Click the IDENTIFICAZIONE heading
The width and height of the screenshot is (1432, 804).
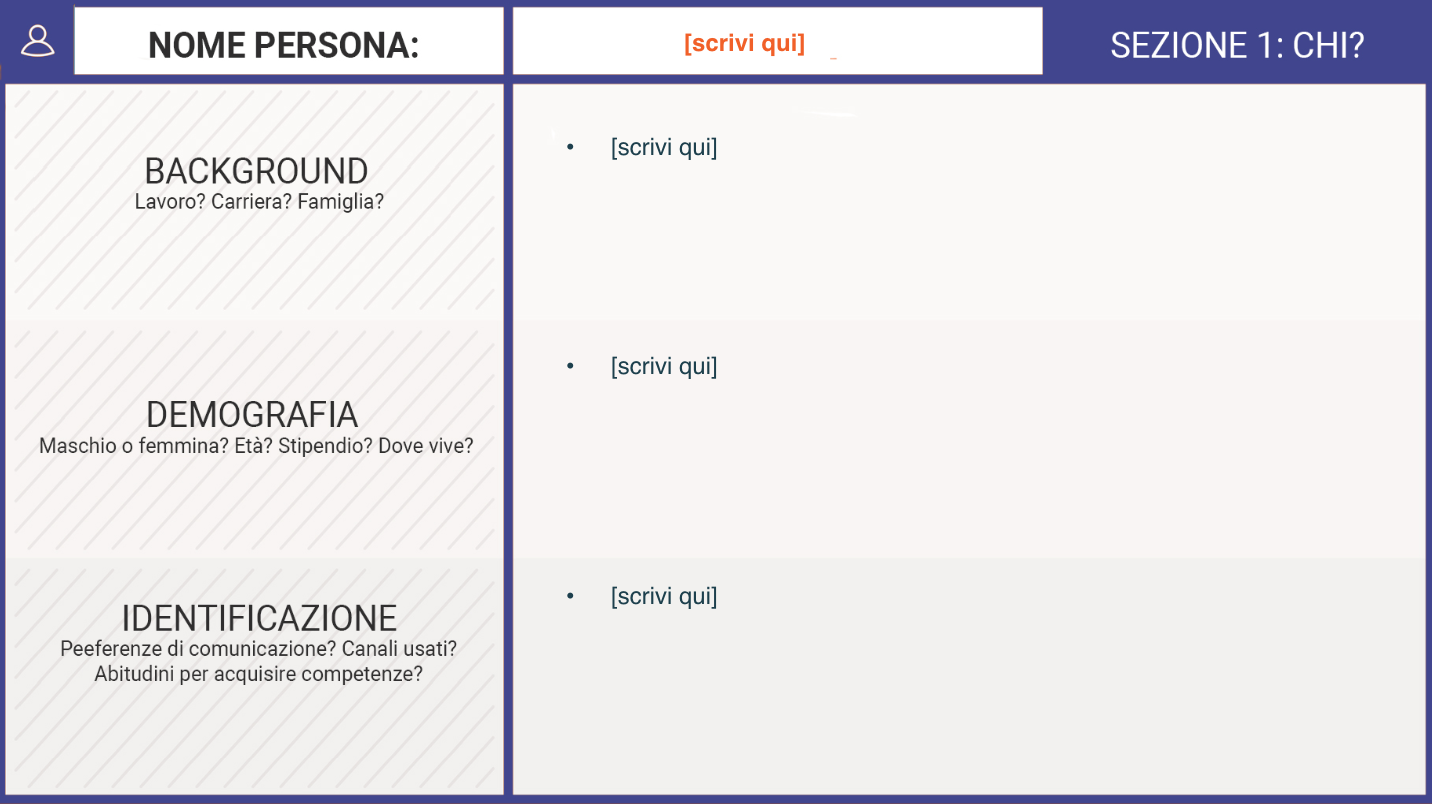259,618
